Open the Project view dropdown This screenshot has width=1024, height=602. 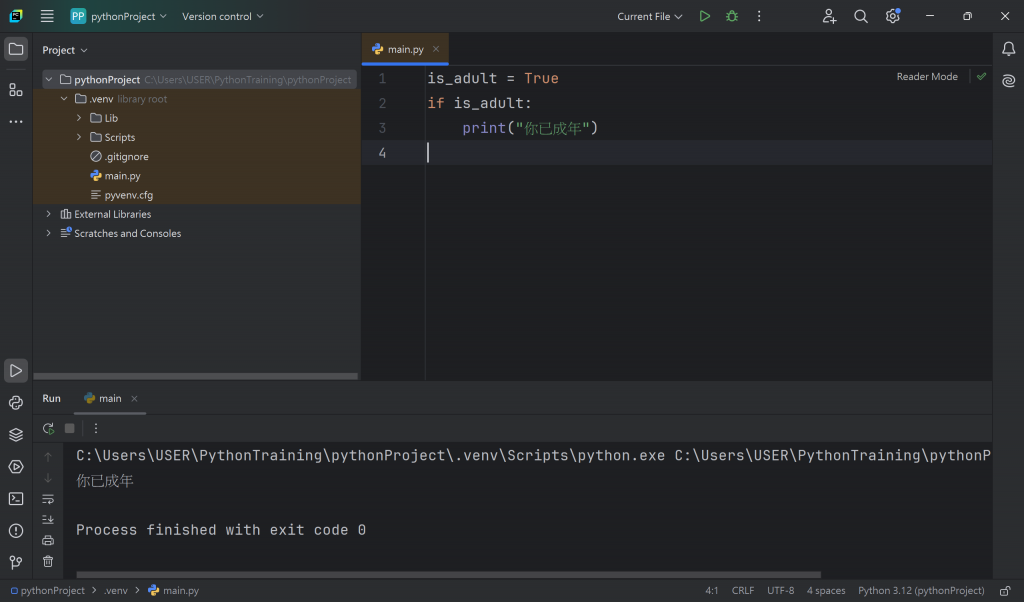[65, 50]
